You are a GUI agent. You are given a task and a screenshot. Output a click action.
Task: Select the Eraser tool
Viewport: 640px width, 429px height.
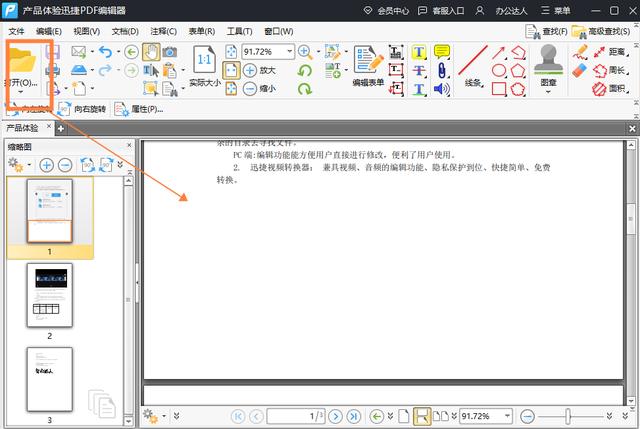click(x=580, y=70)
